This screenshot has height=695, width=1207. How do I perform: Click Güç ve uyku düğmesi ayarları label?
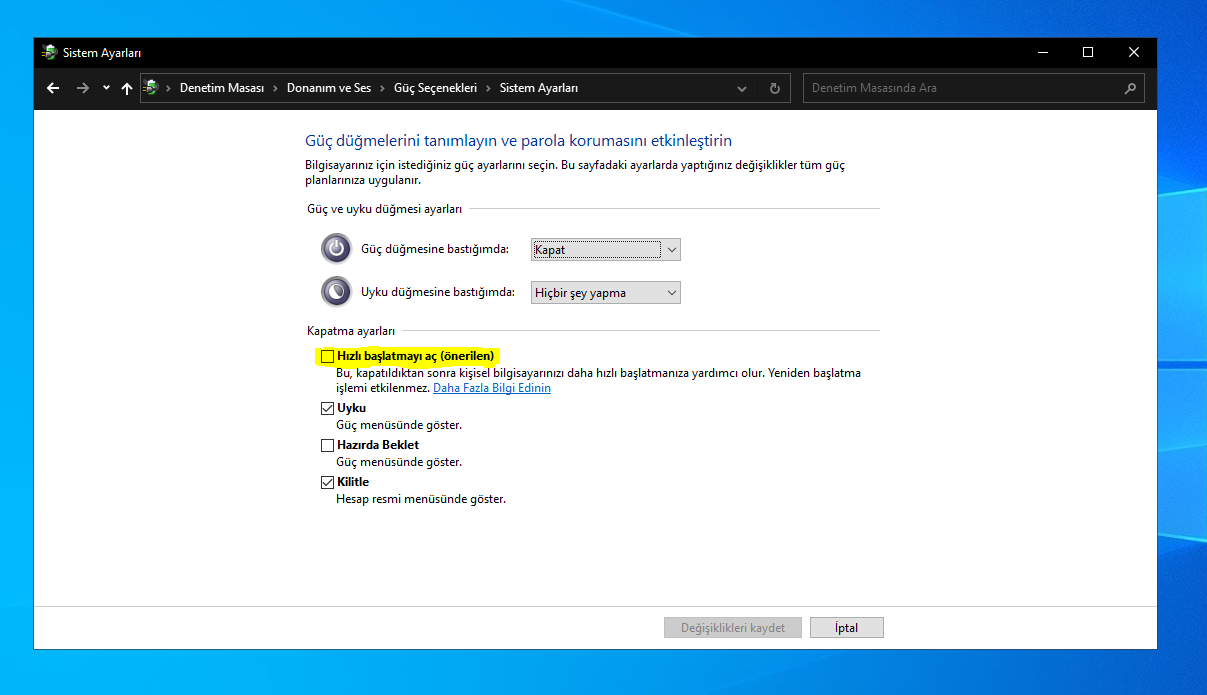pyautogui.click(x=384, y=209)
